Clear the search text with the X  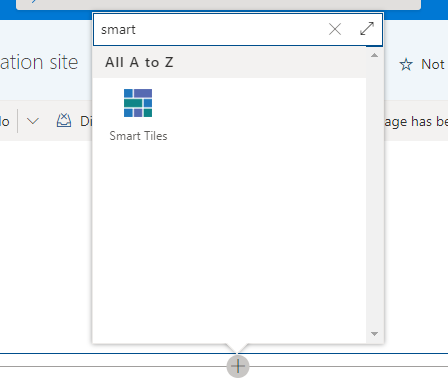(x=335, y=29)
